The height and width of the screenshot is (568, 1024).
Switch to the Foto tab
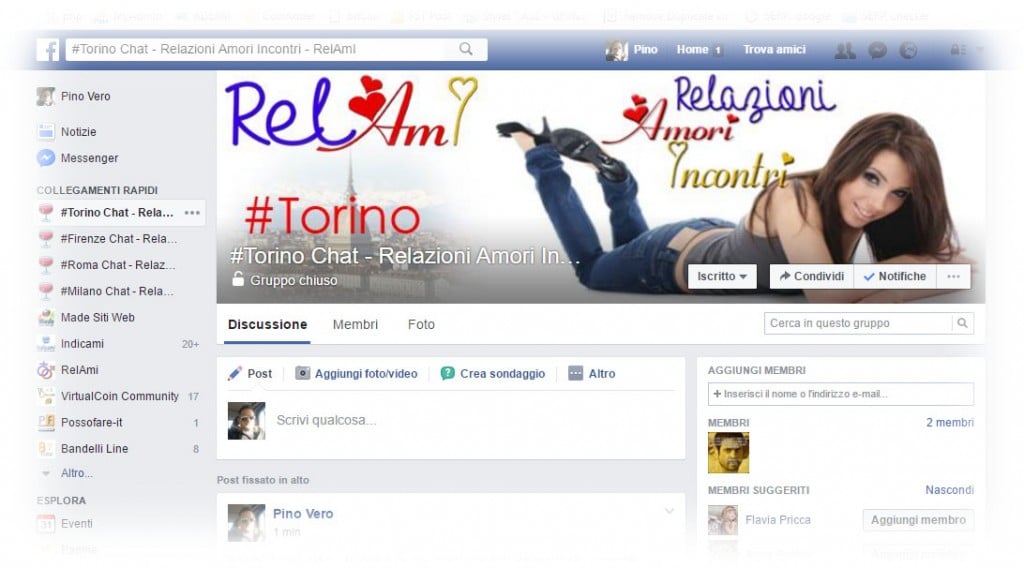(421, 324)
